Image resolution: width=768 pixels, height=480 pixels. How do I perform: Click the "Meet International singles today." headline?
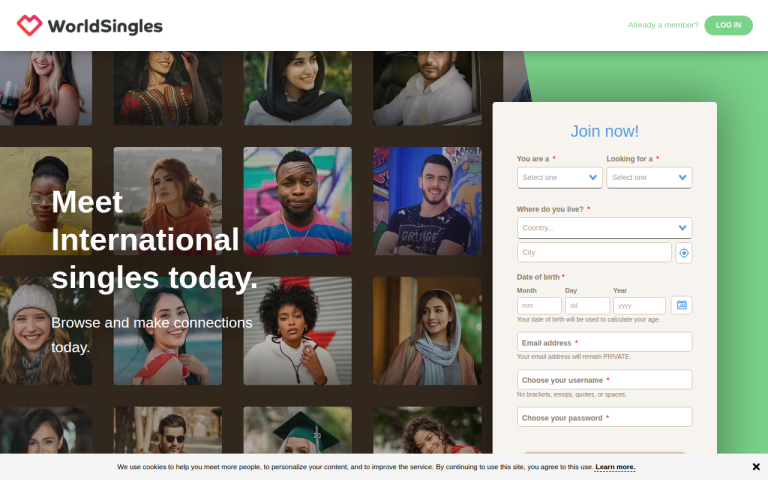tap(154, 240)
